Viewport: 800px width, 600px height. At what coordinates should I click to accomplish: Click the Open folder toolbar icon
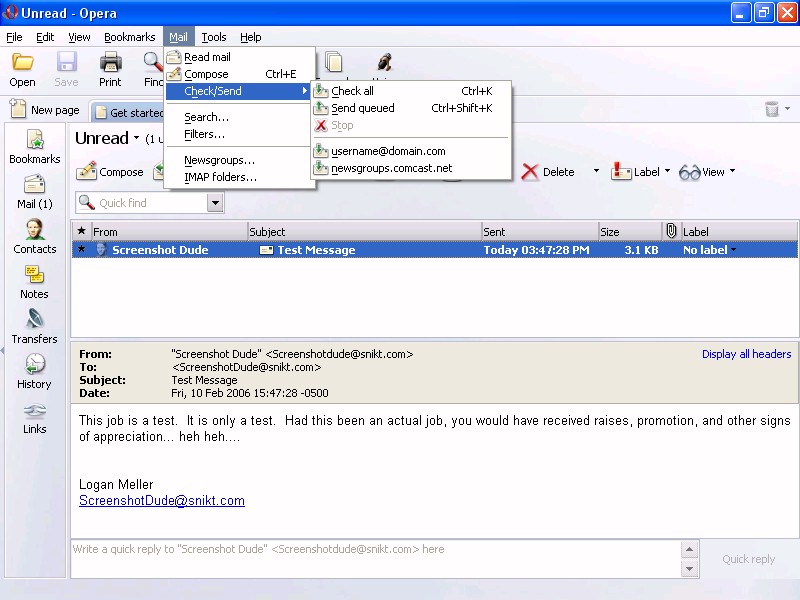[x=22, y=62]
